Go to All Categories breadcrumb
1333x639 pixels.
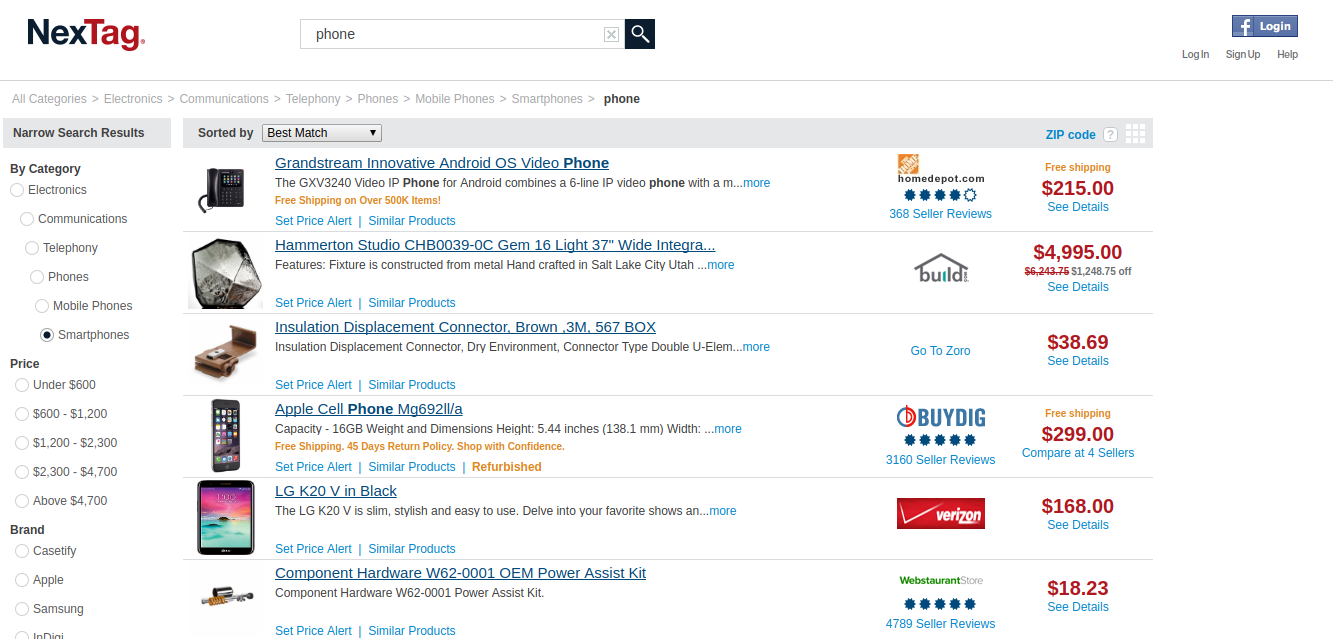pos(49,99)
